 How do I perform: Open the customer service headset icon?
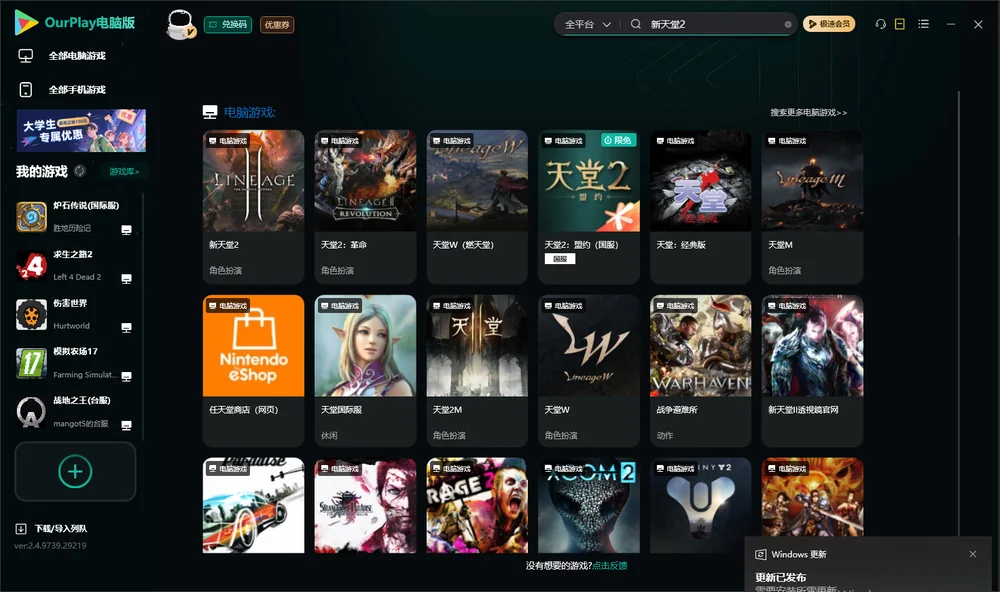[880, 24]
